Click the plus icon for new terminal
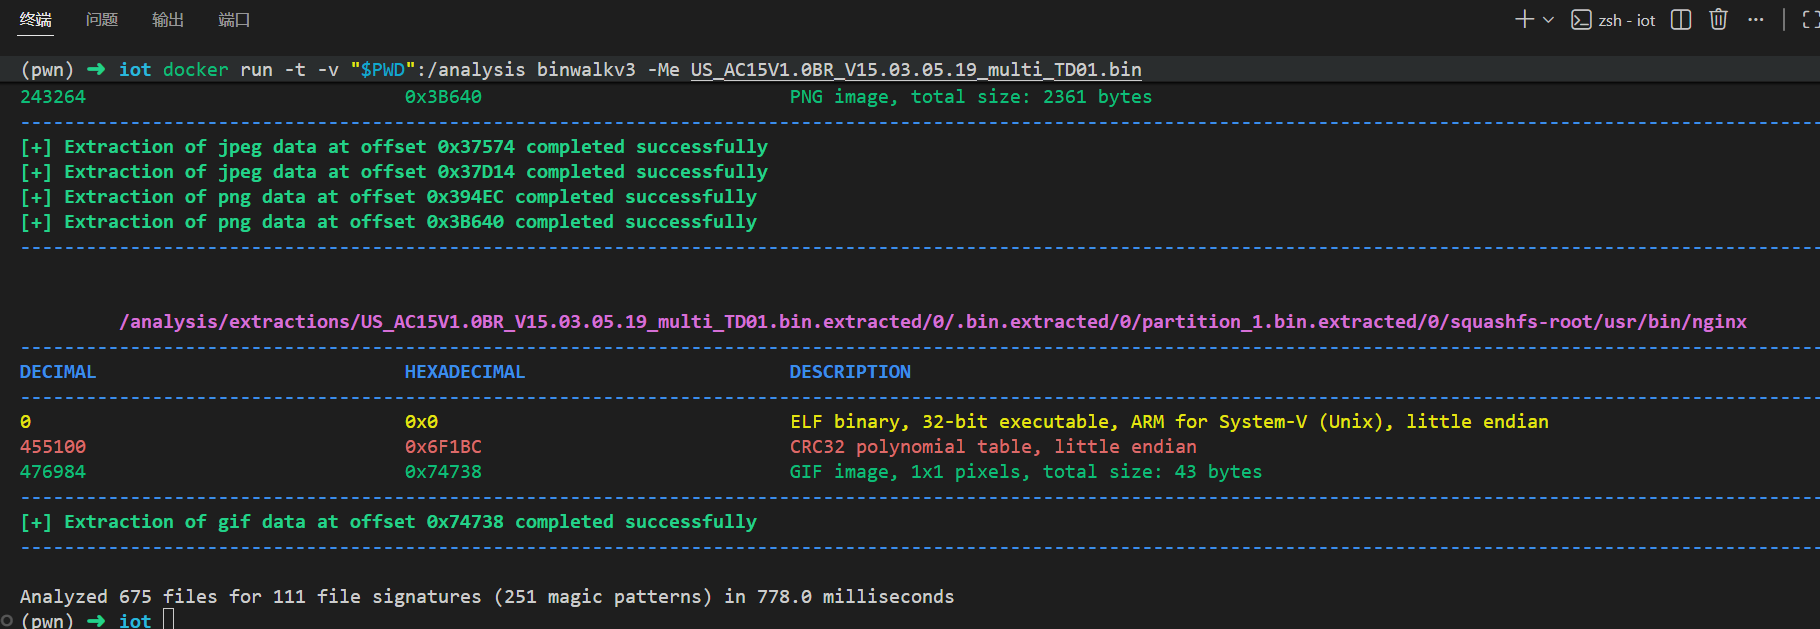Viewport: 1820px width, 629px height. [1524, 19]
